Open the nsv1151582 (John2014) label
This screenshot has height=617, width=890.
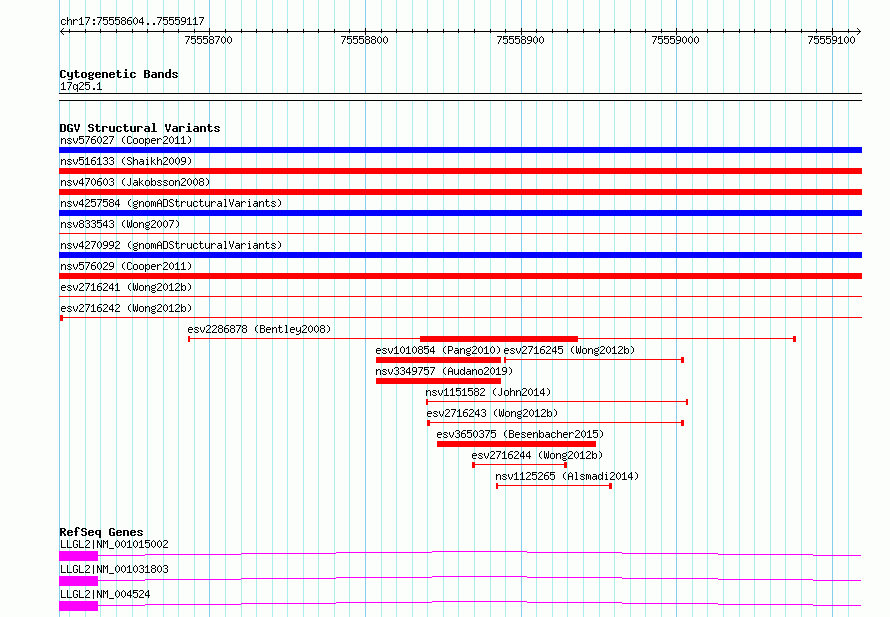tap(488, 392)
